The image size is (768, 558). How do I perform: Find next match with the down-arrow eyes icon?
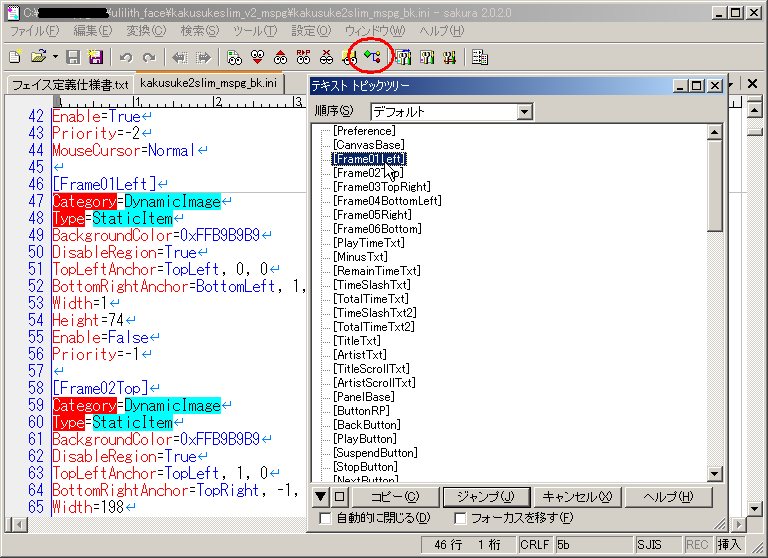coord(258,57)
